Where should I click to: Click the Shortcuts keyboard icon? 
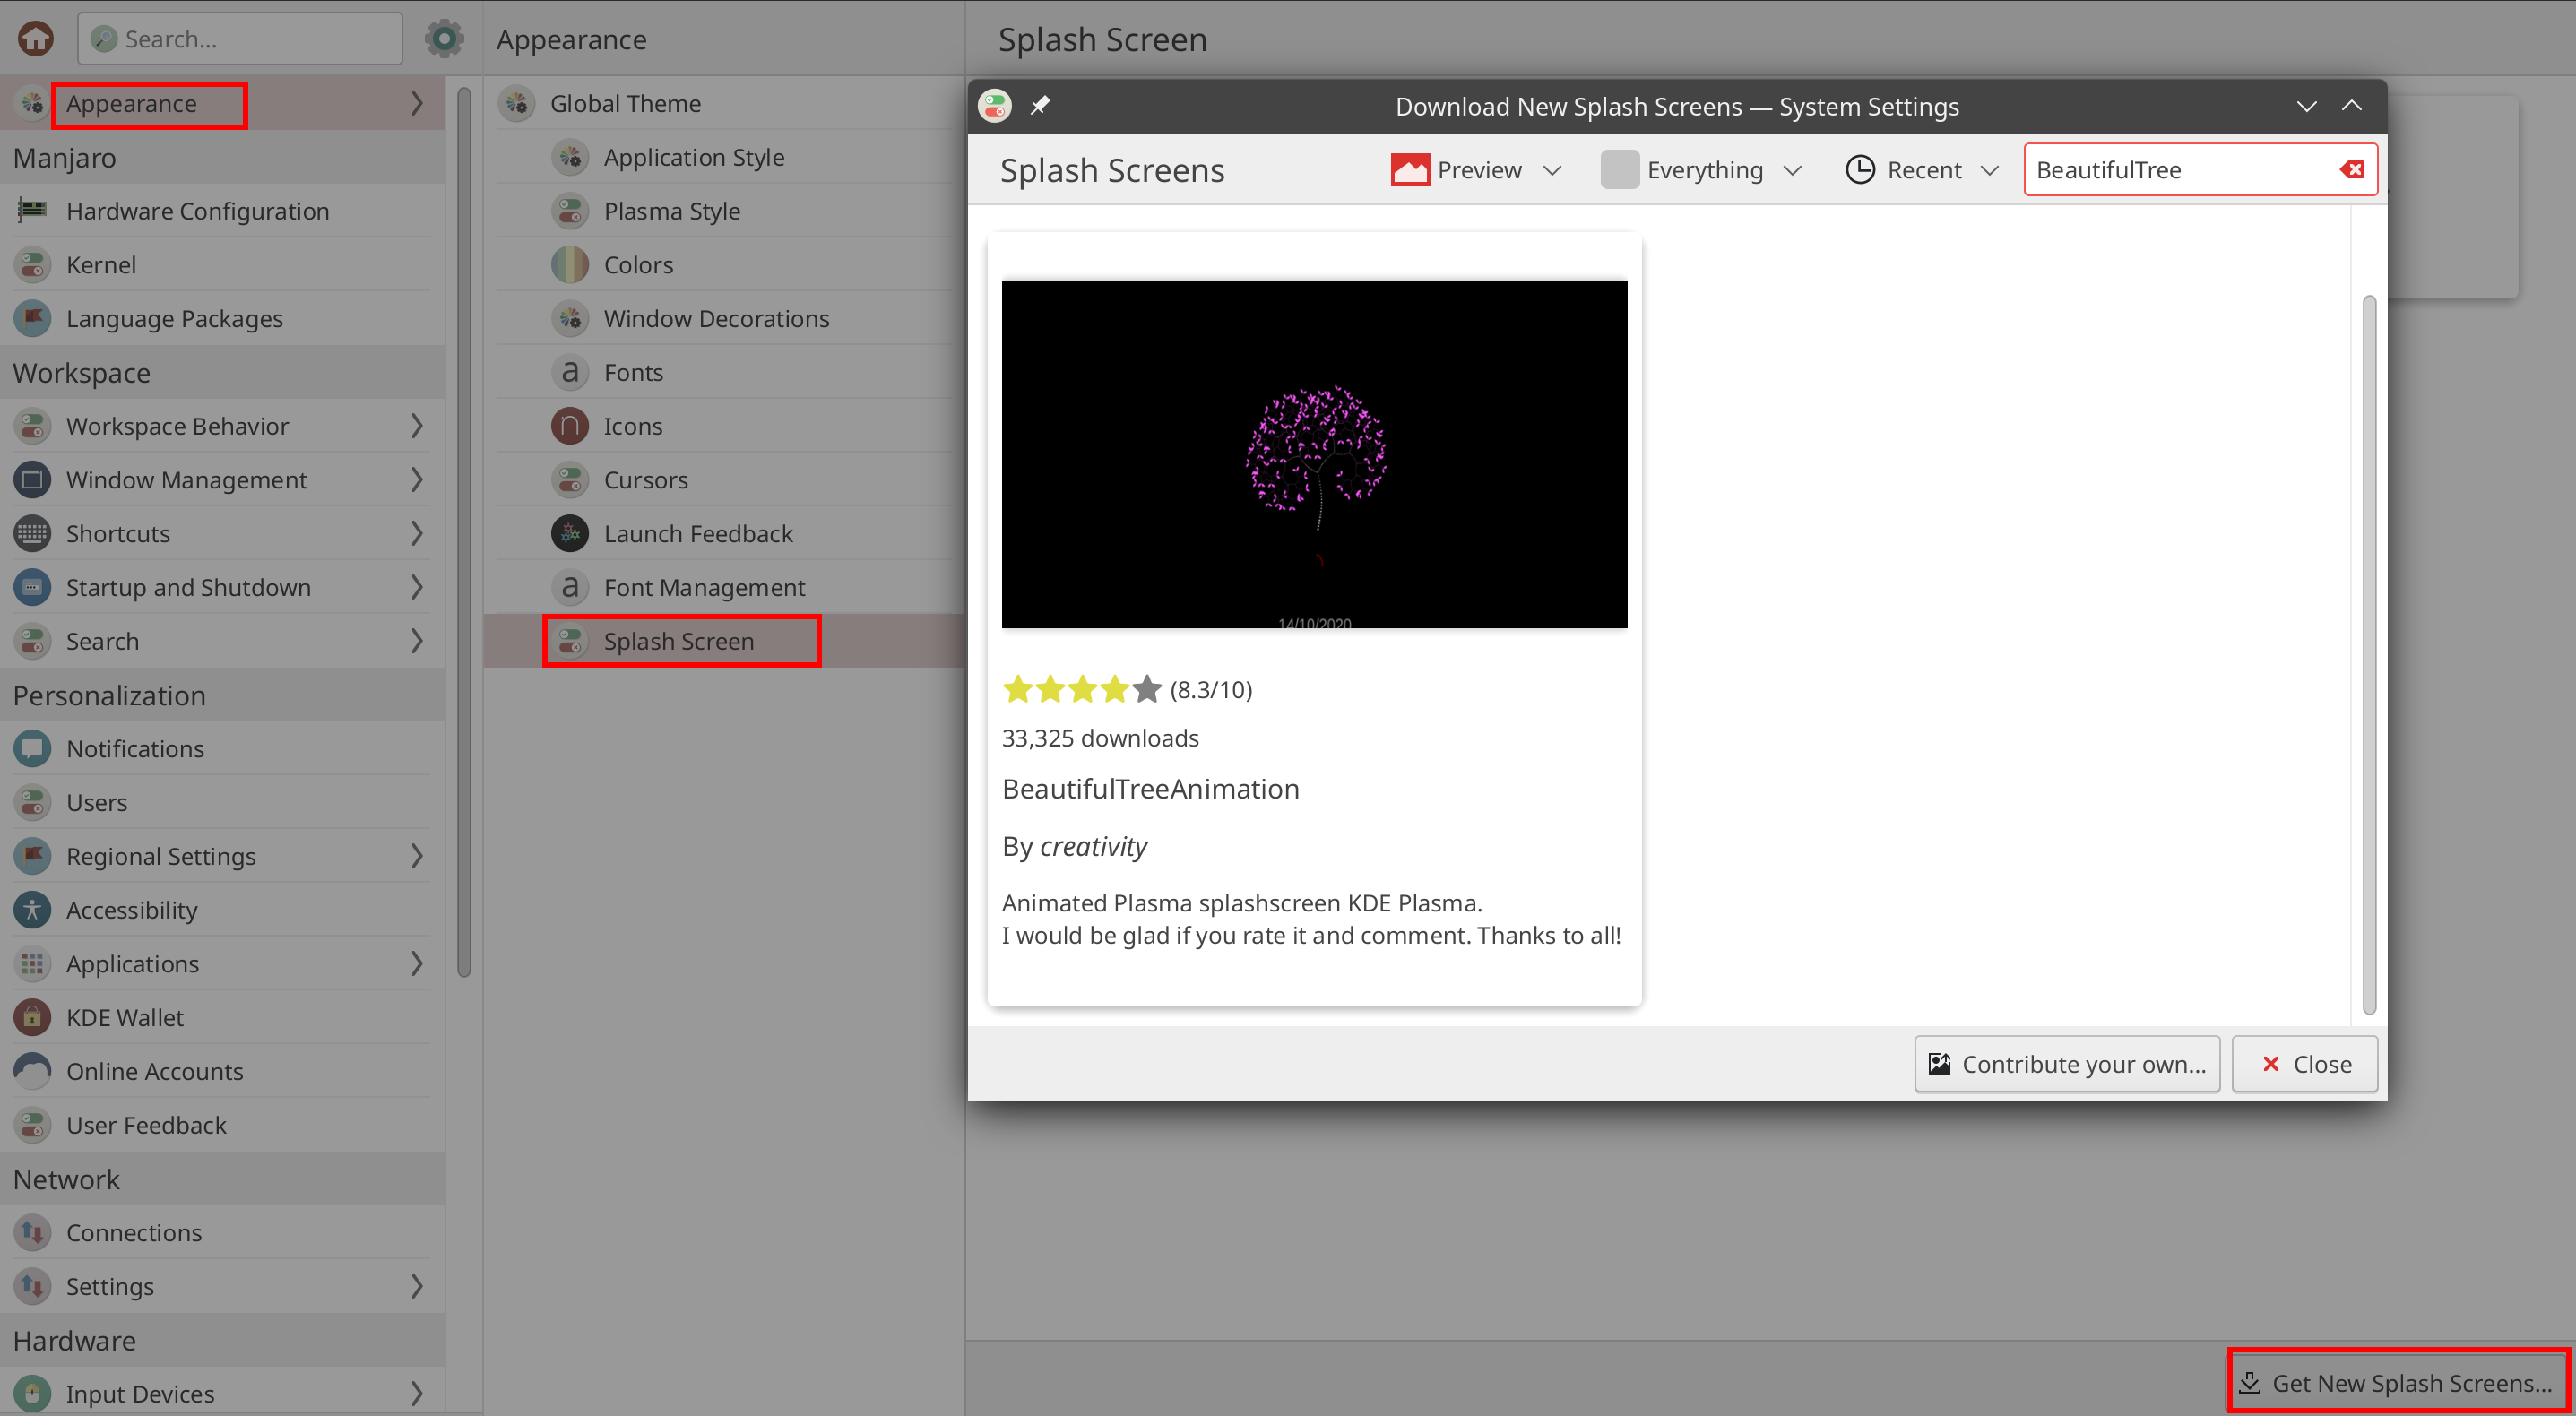click(x=32, y=533)
